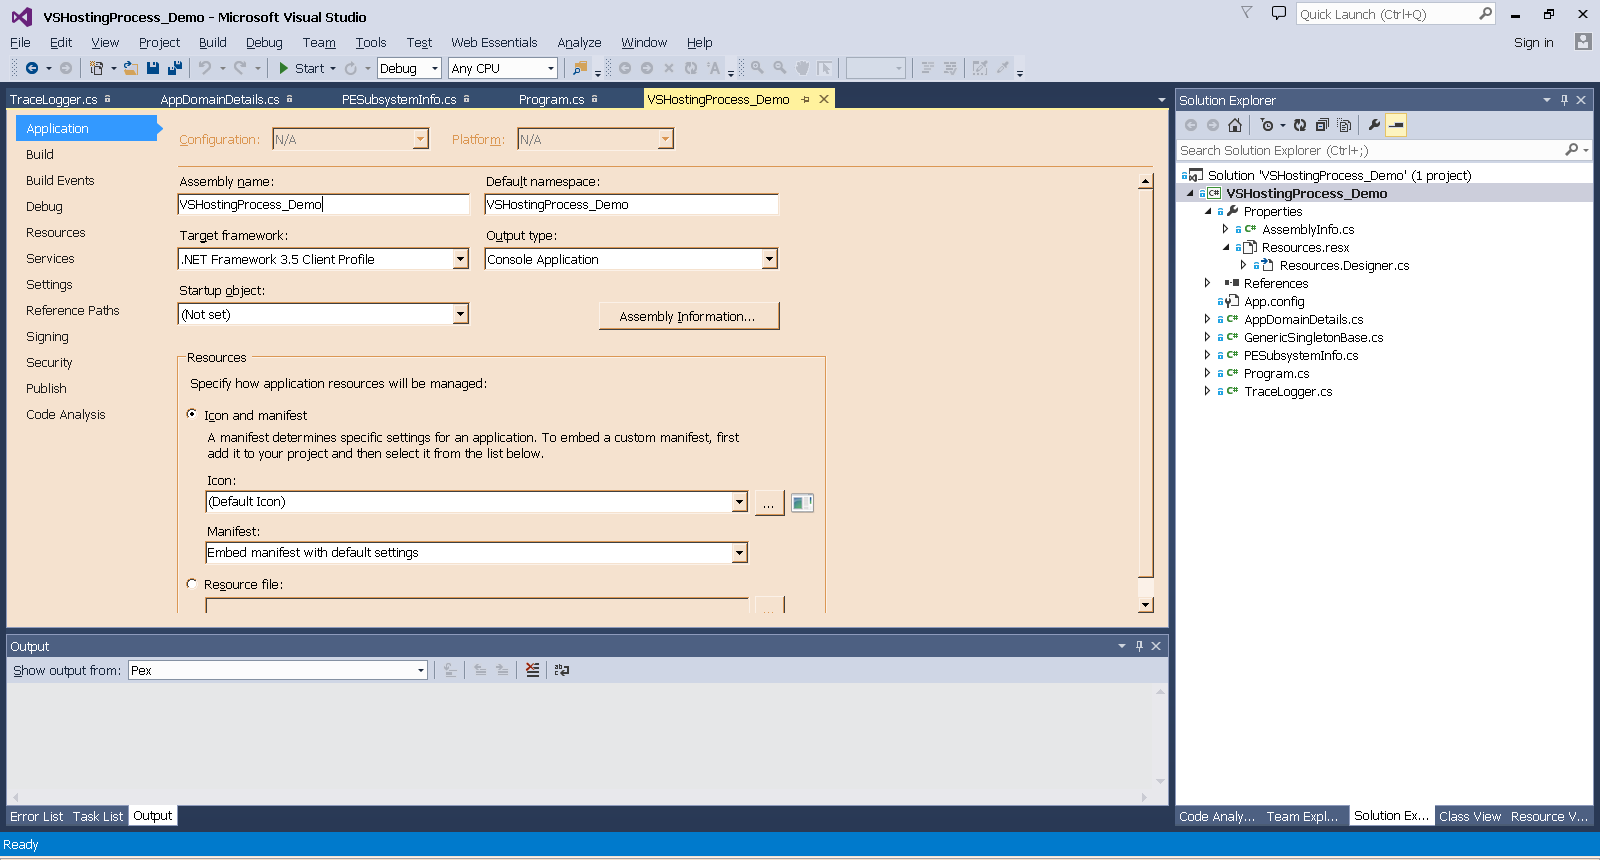Click the Undo arrow icon
This screenshot has width=1600, height=860.
click(x=204, y=68)
